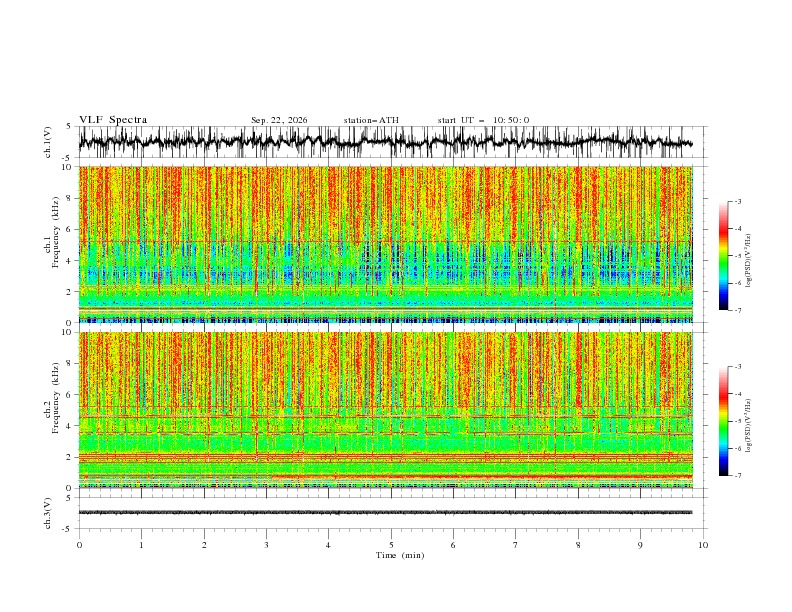
Task: Click the ch.1 spectrogram blue band near 3 kHz
Action: [385, 275]
